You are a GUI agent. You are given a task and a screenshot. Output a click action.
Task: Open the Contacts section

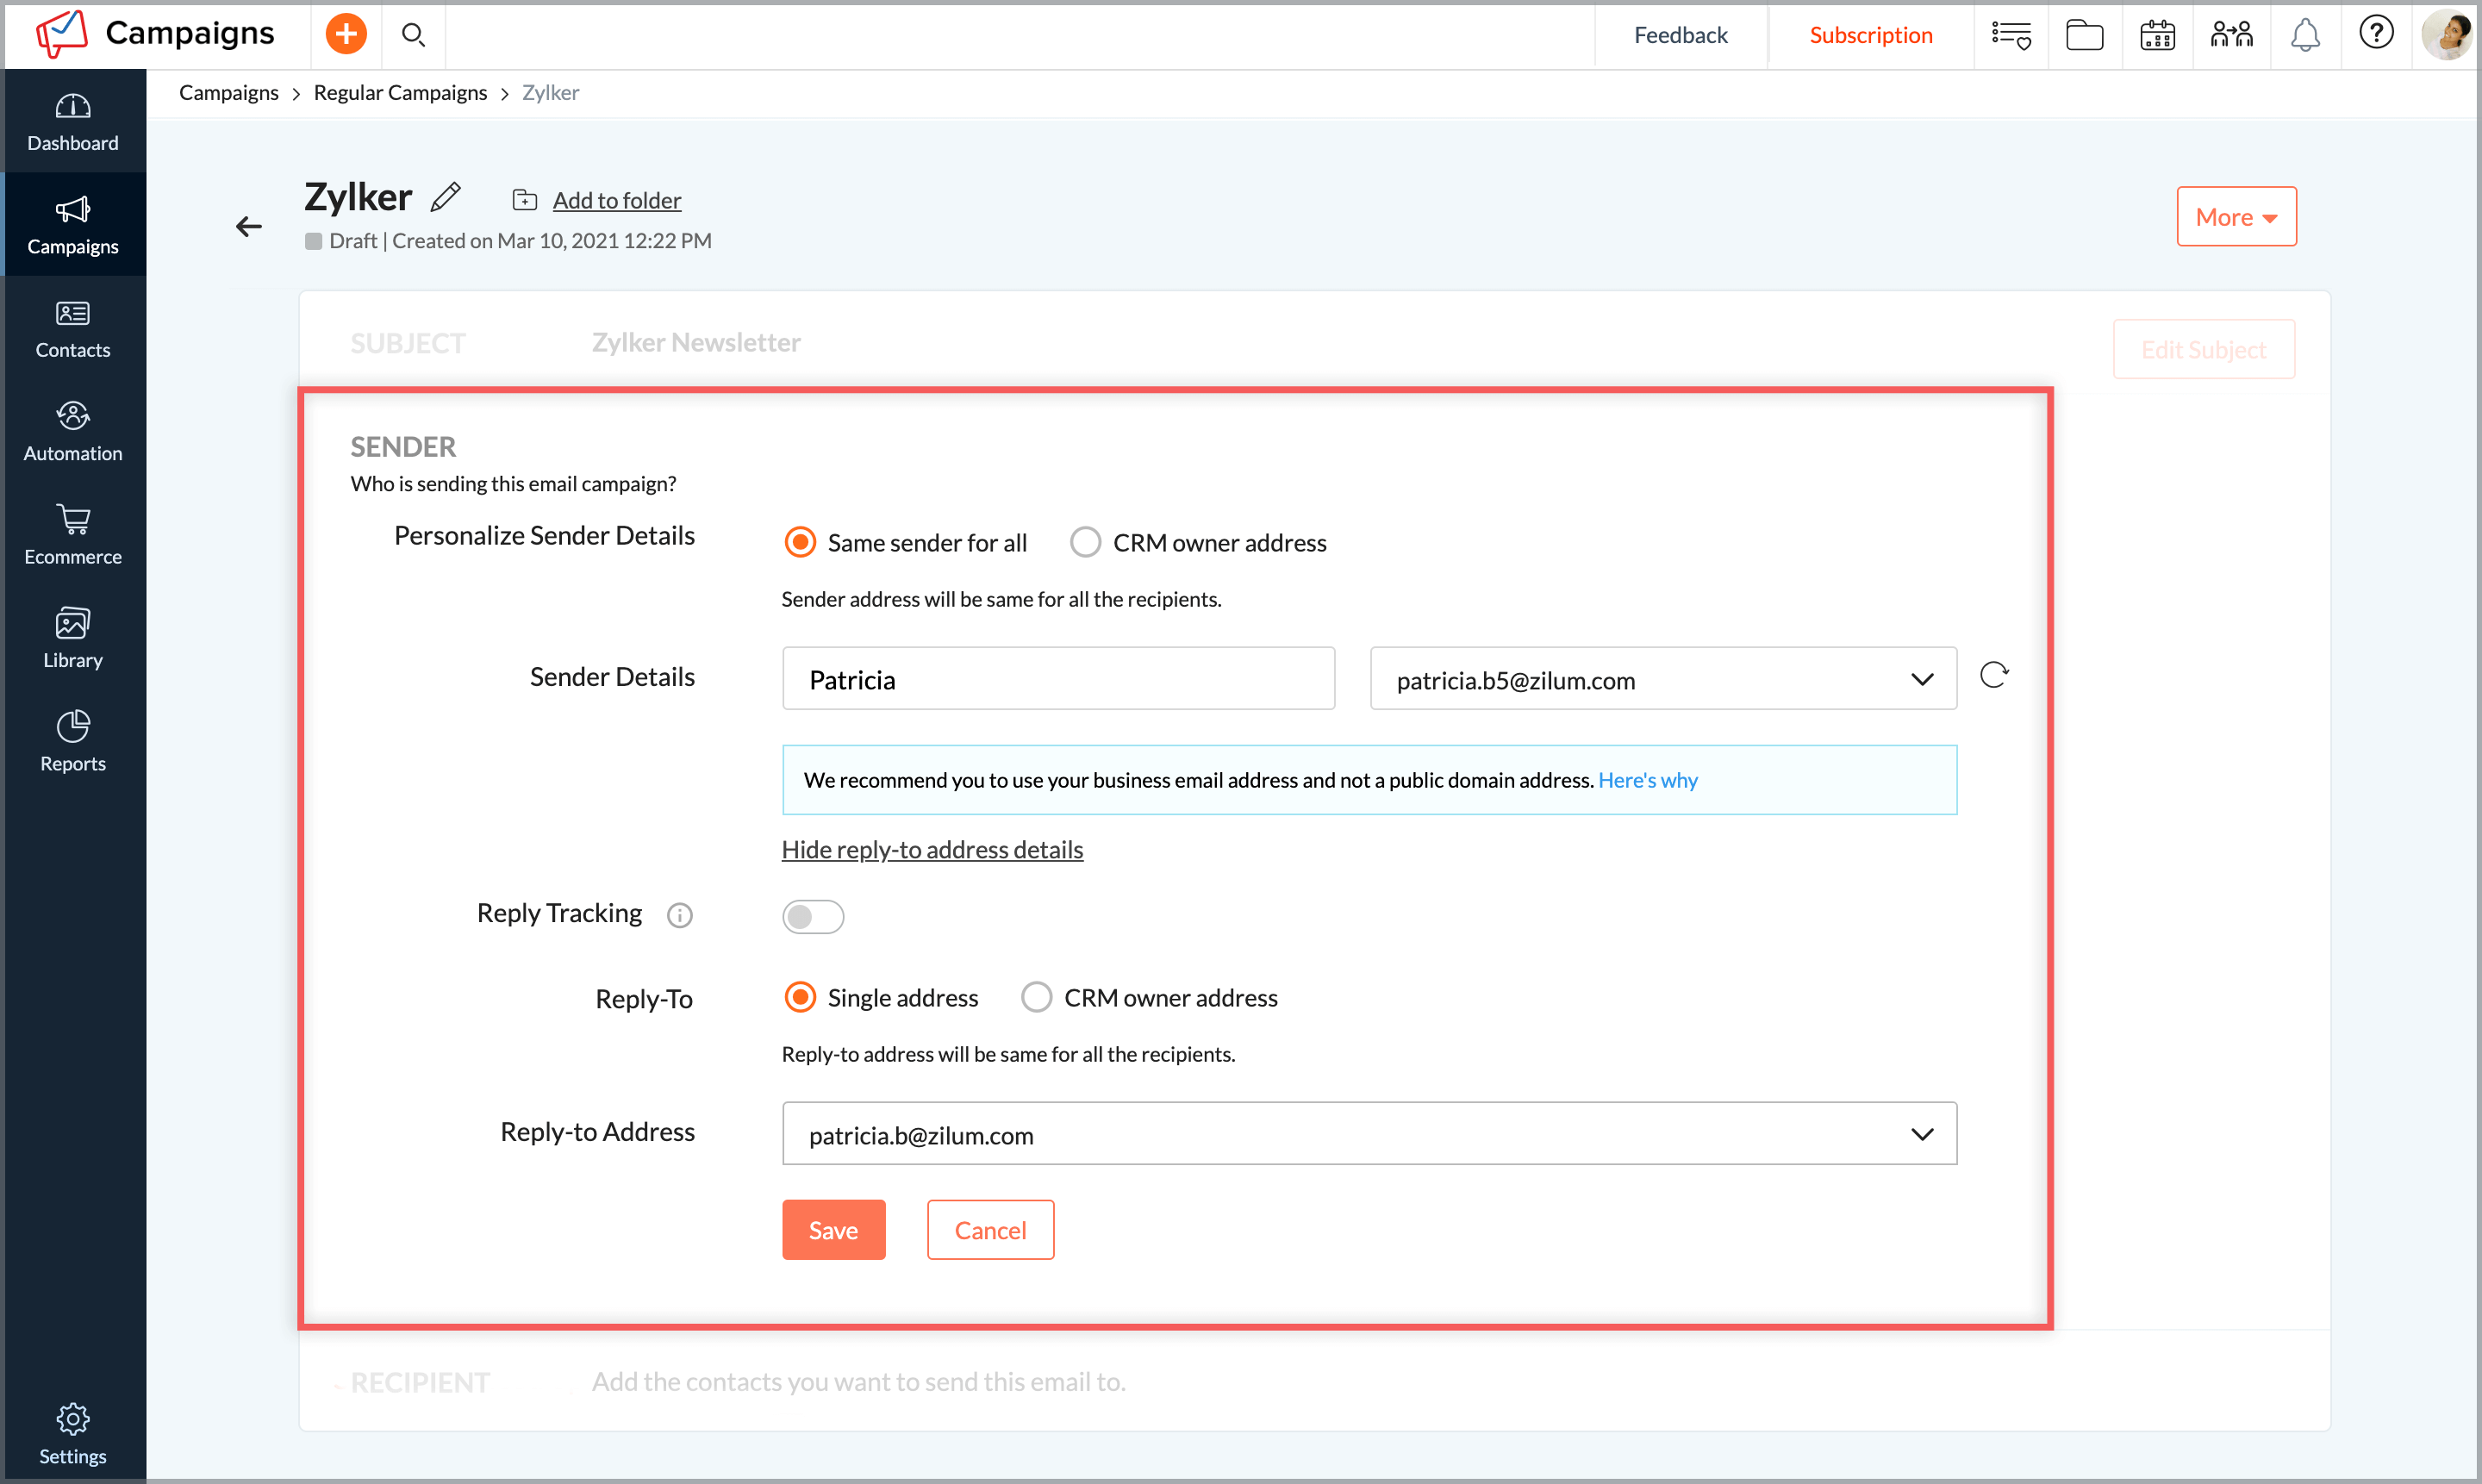click(72, 327)
